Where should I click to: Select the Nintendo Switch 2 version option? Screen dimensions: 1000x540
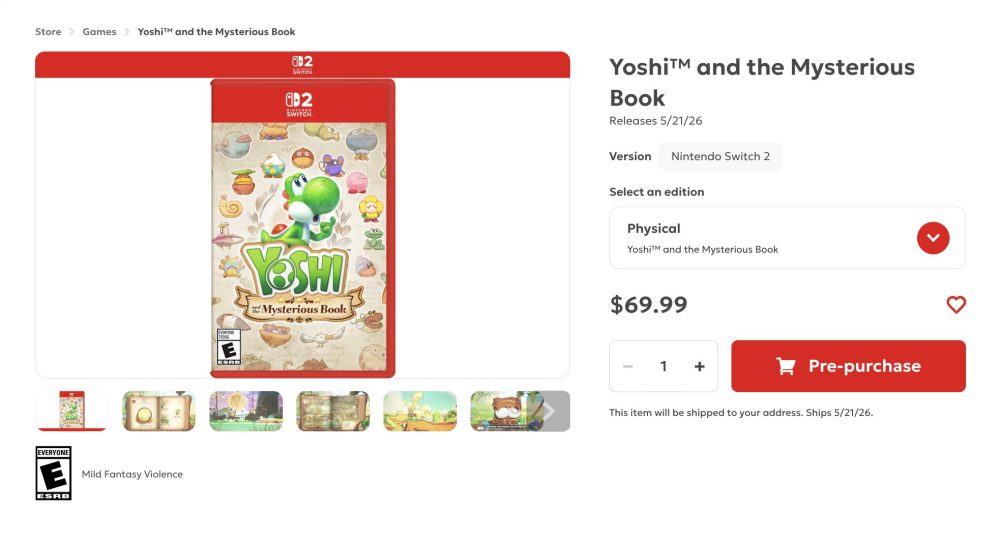pyautogui.click(x=720, y=156)
